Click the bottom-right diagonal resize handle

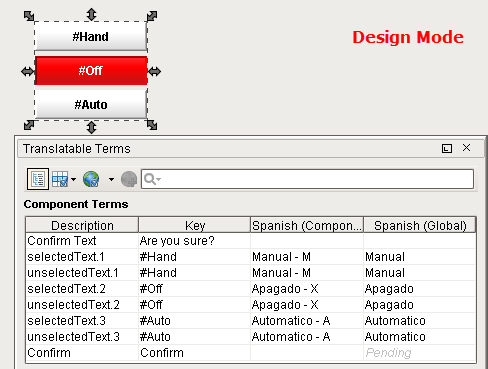[x=152, y=125]
